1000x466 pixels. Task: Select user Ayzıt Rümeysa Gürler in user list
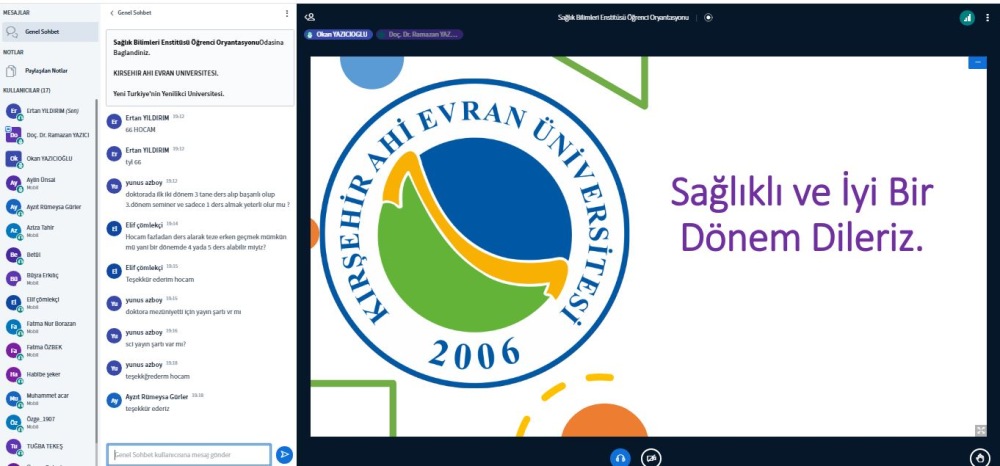click(x=50, y=207)
